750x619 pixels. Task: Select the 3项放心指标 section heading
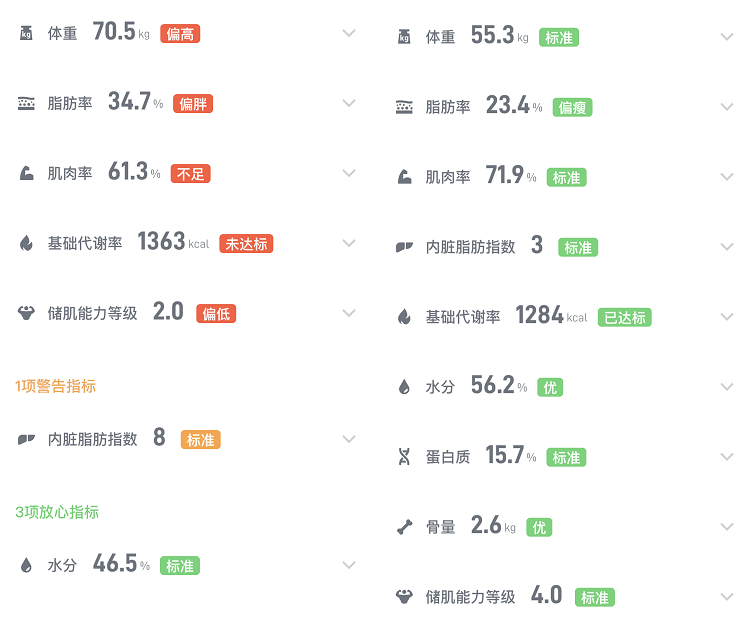tap(57, 512)
